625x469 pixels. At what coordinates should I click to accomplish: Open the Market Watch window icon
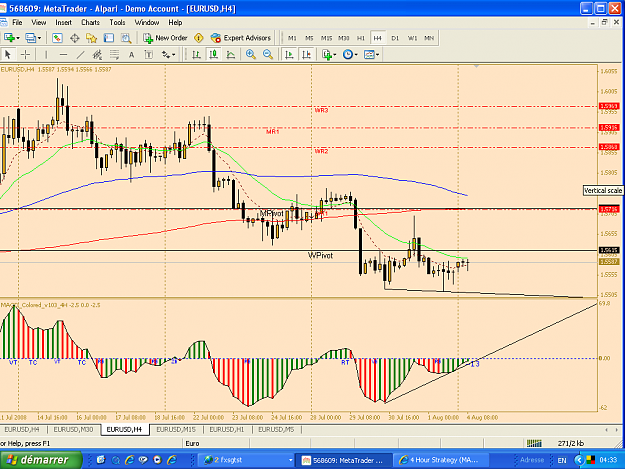coord(57,38)
